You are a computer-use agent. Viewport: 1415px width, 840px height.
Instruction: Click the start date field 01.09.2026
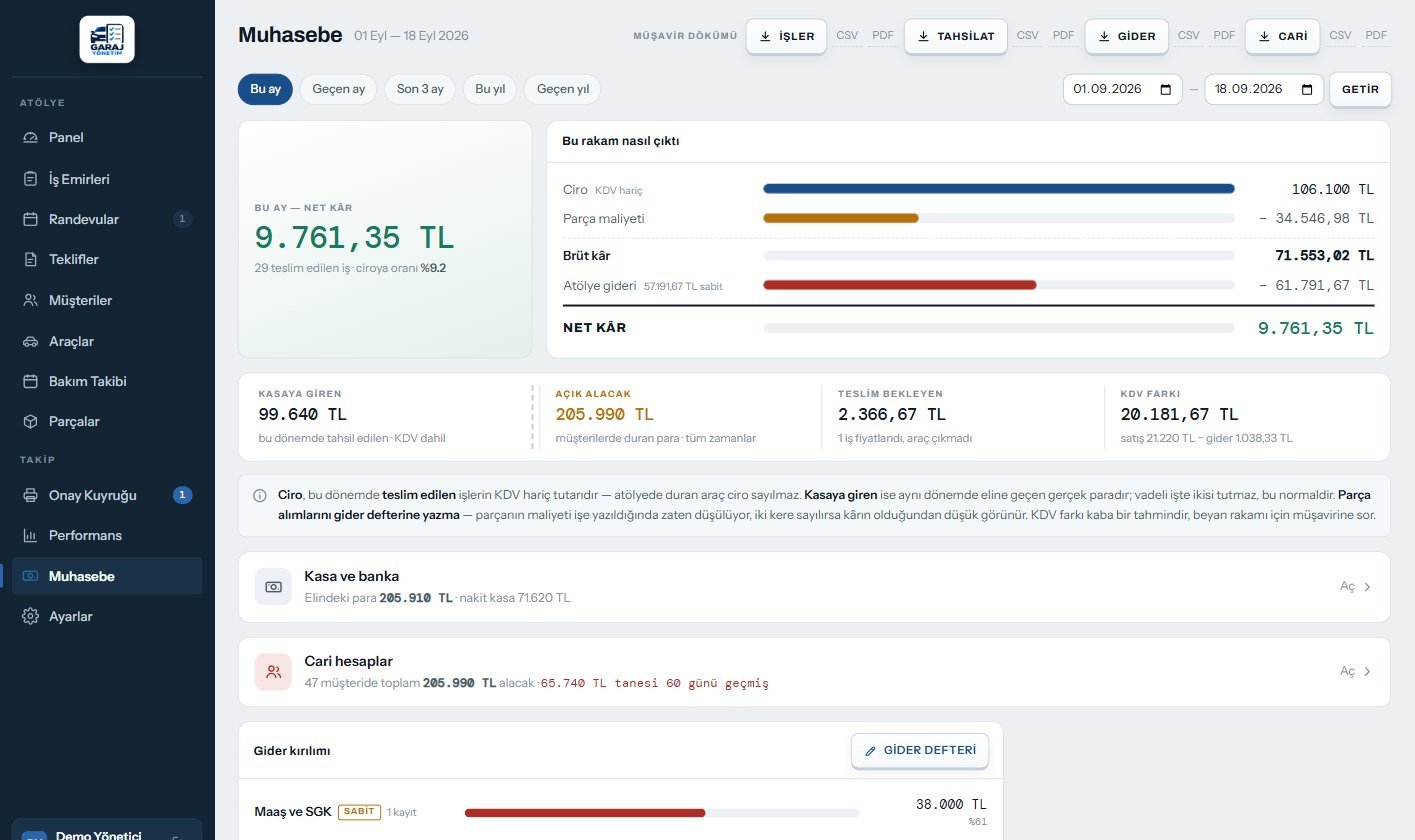[x=1123, y=89]
